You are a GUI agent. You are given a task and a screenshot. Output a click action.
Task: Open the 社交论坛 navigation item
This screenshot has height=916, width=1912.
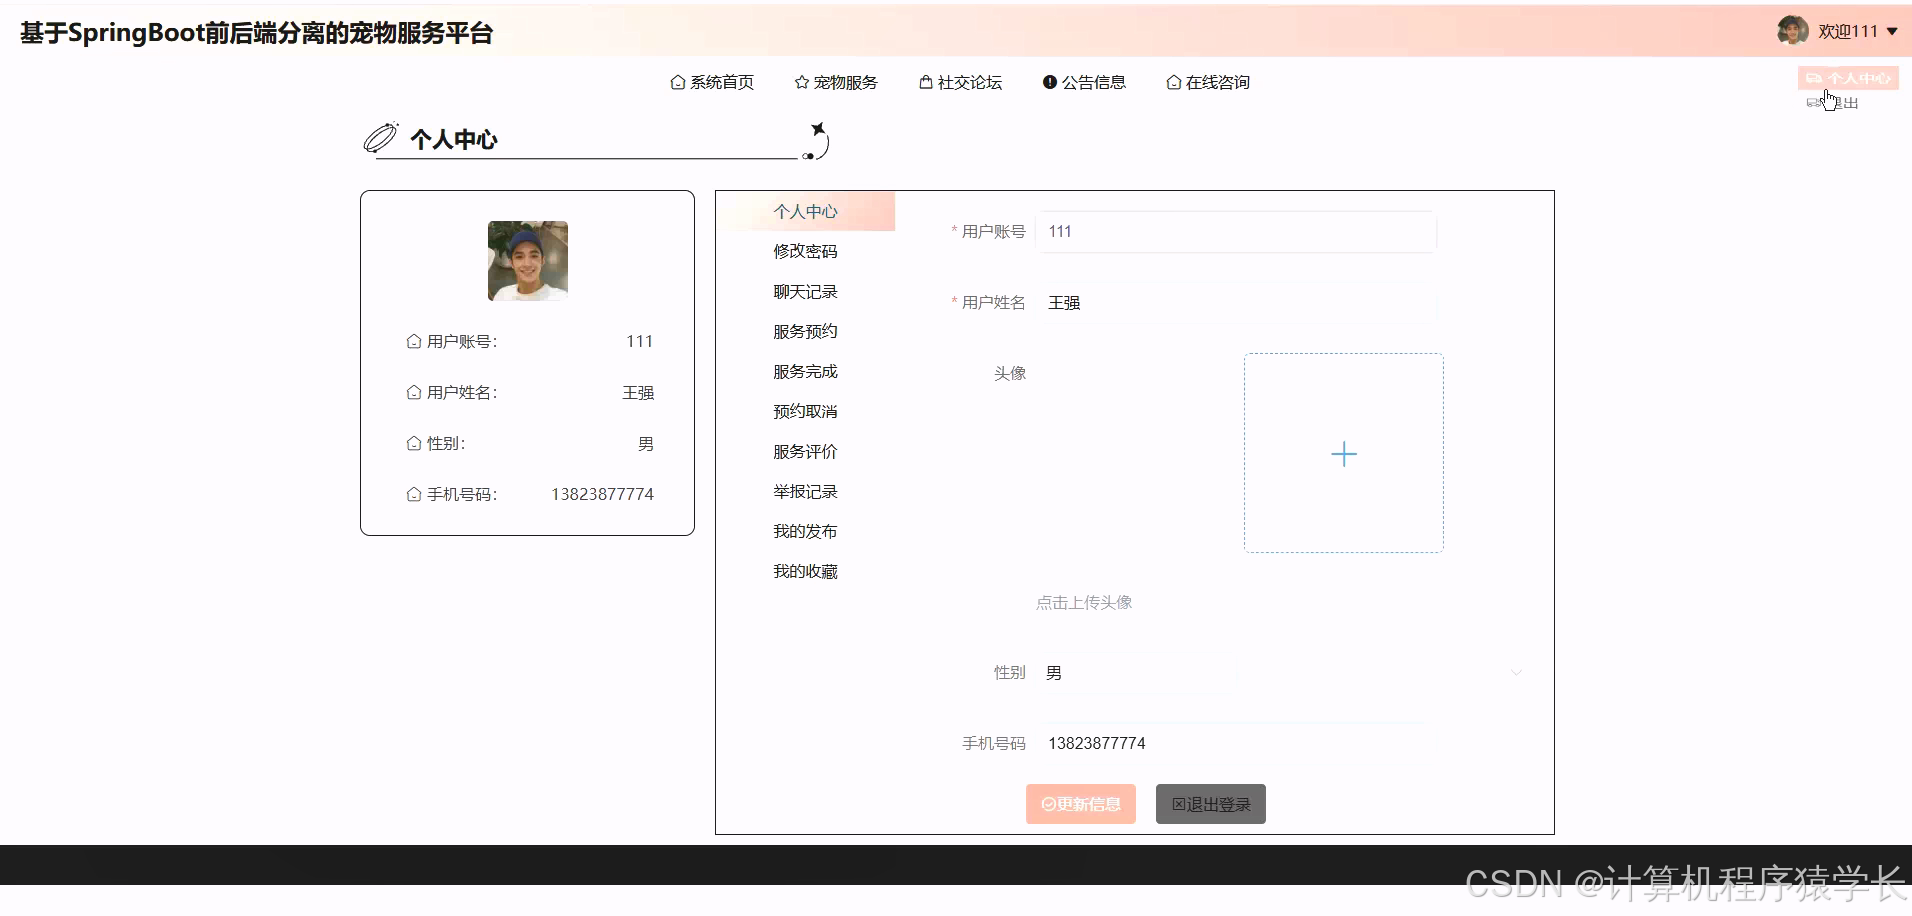click(x=960, y=82)
